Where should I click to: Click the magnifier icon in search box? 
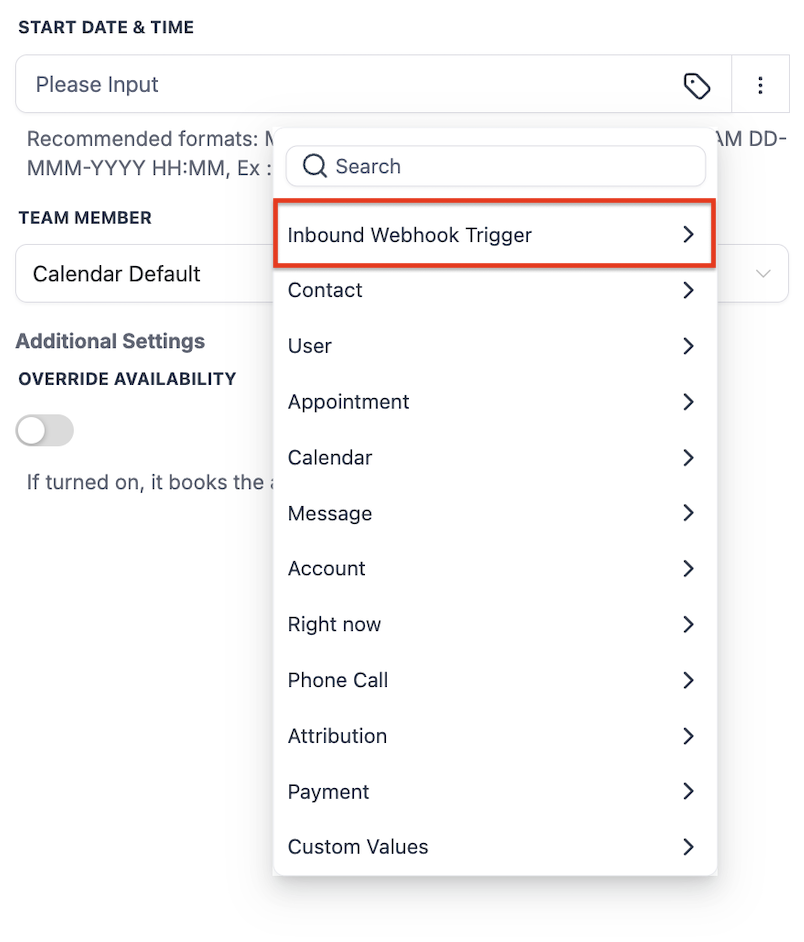pos(314,166)
